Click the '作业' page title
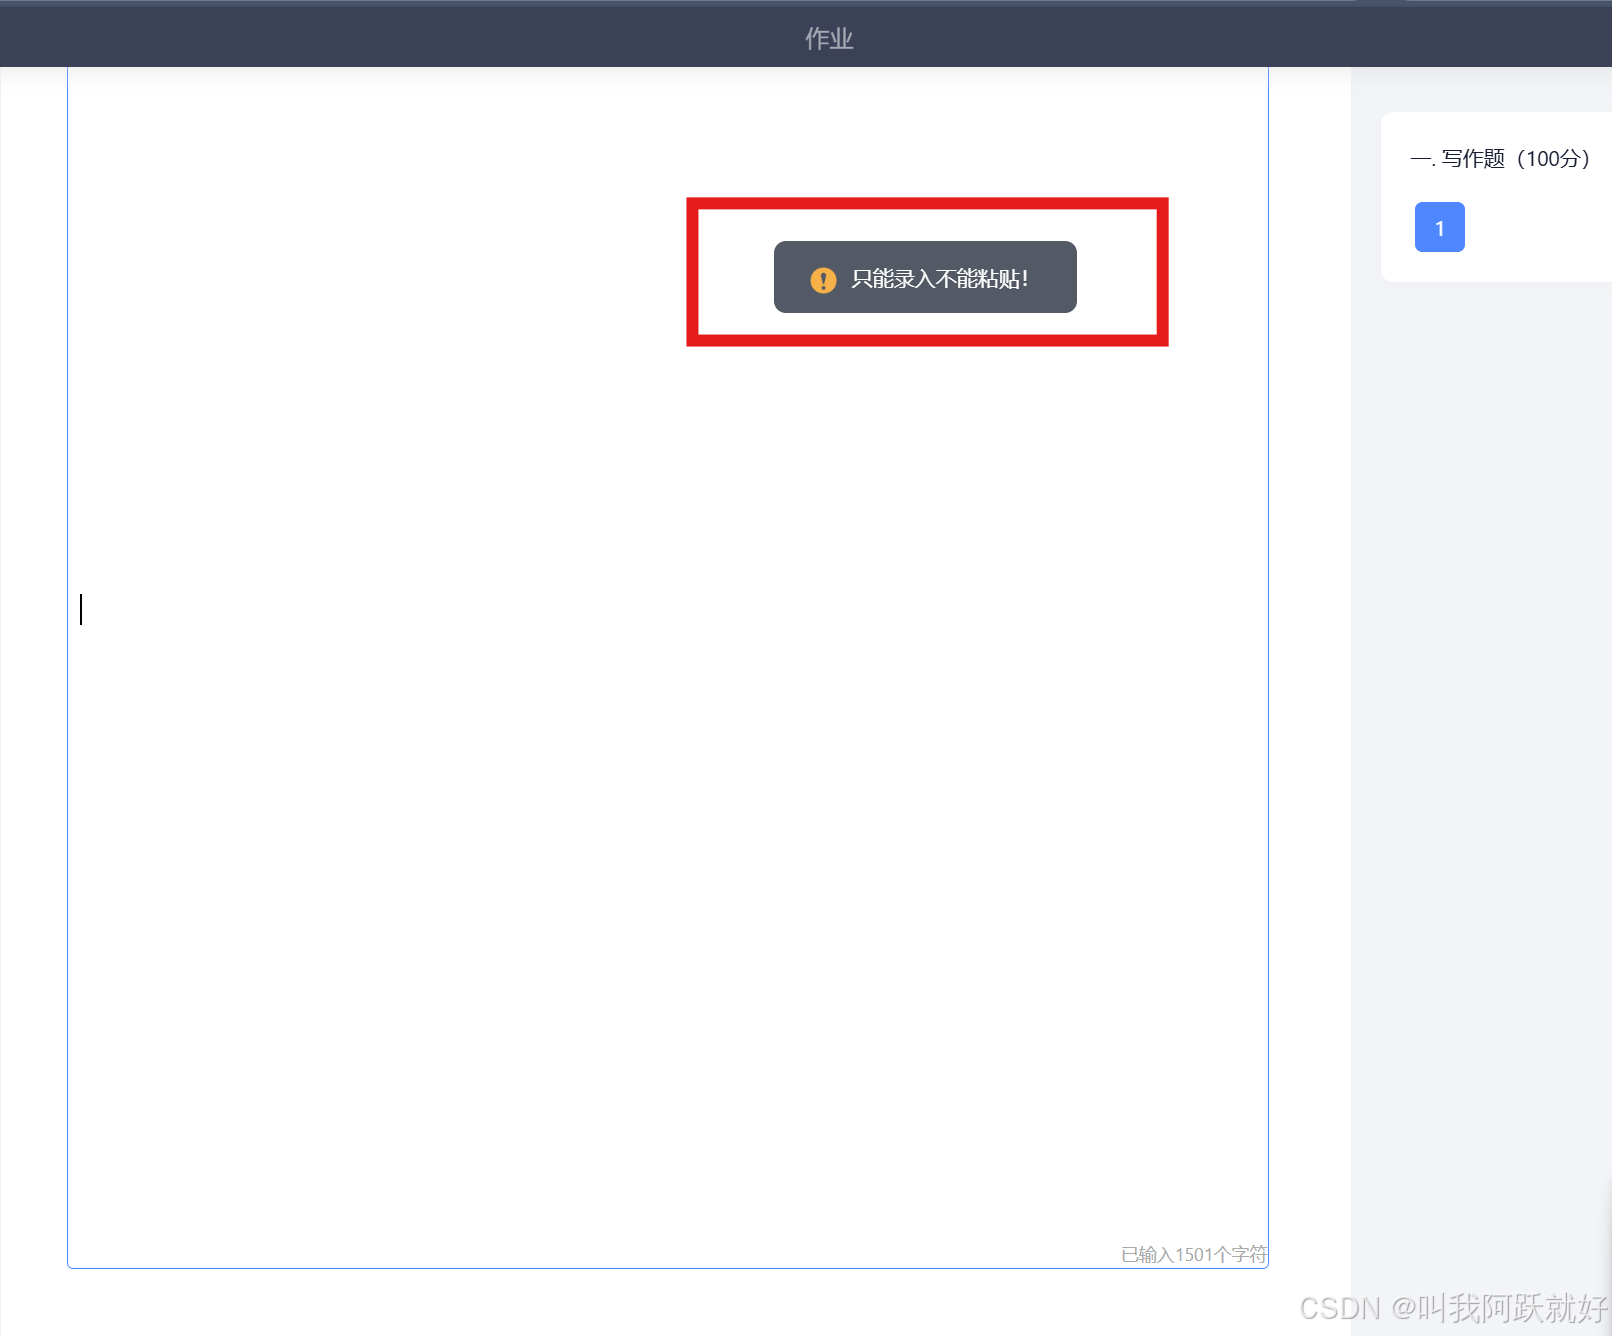The image size is (1612, 1336). click(x=829, y=39)
